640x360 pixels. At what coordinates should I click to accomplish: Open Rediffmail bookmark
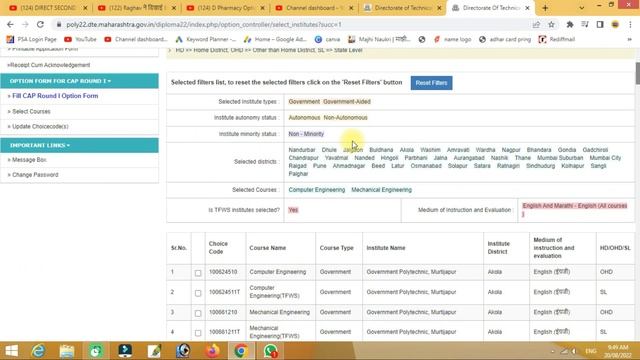click(x=557, y=39)
